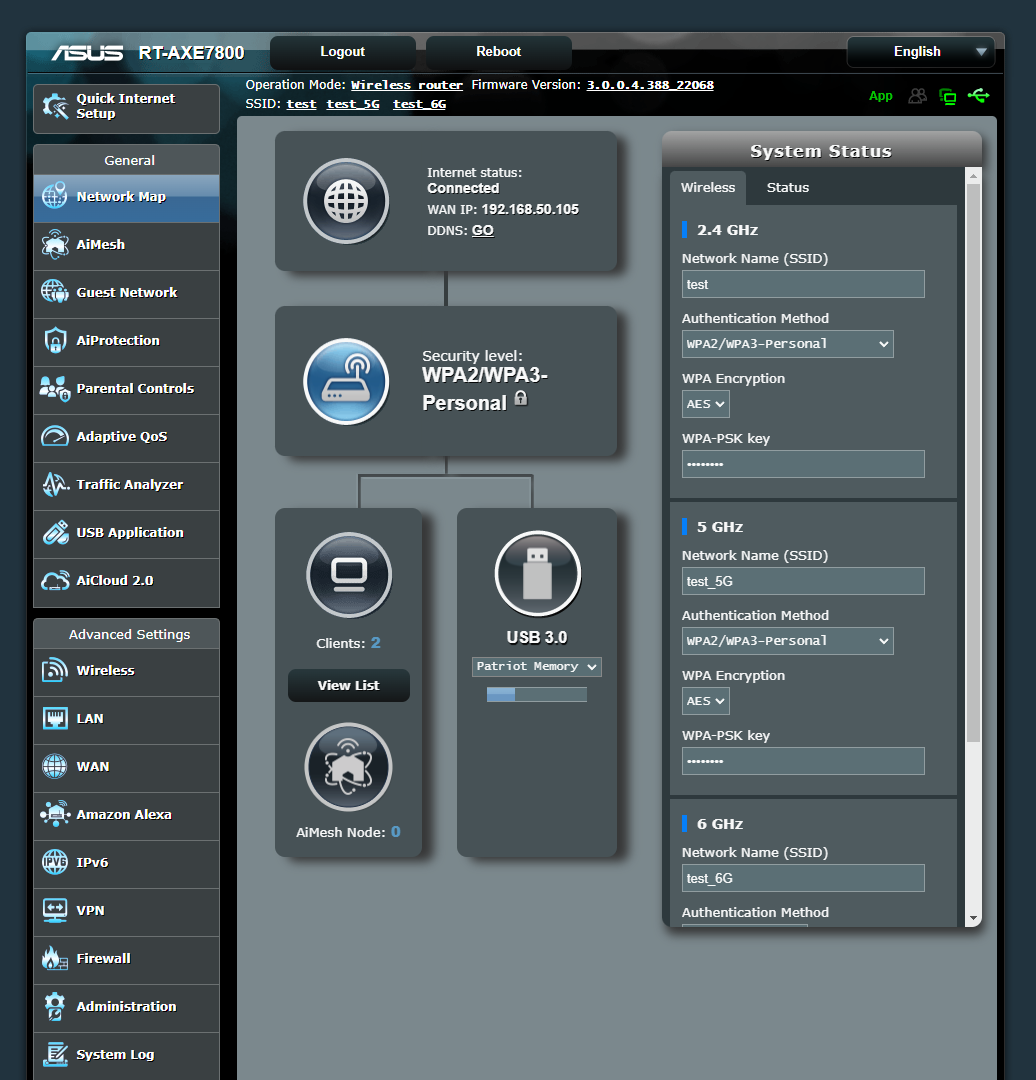Click the test_5G SSID link in header
This screenshot has width=1036, height=1080.
point(353,104)
